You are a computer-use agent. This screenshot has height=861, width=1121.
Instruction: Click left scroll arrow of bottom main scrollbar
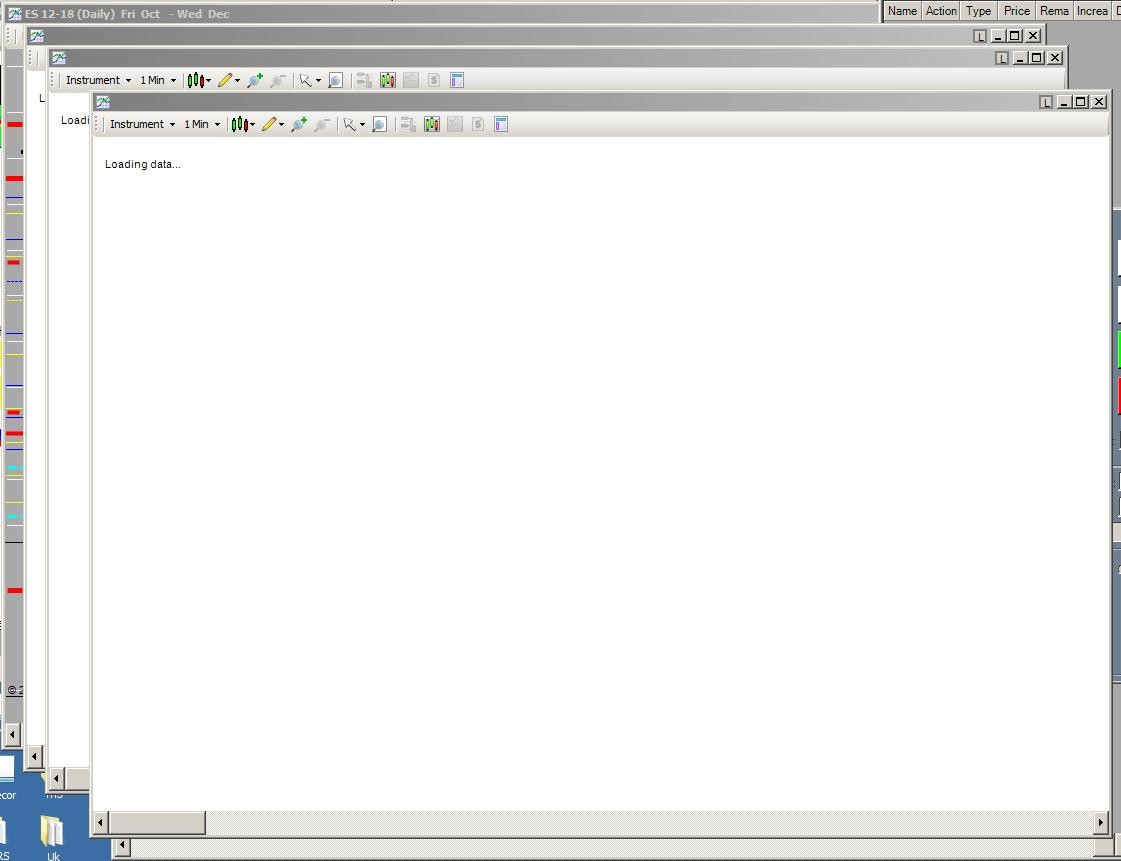point(122,847)
